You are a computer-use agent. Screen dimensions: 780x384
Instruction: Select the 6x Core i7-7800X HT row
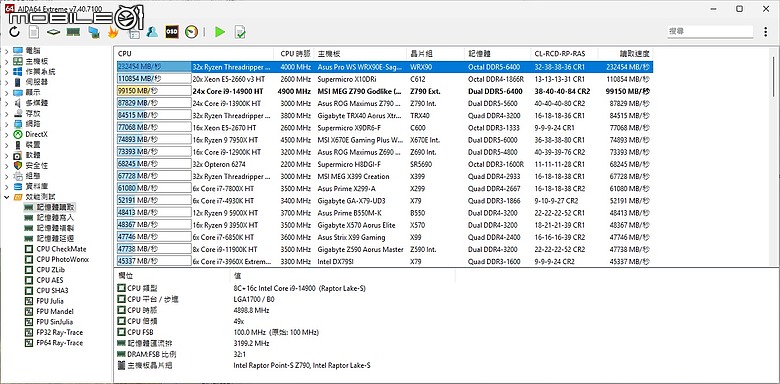(384, 189)
